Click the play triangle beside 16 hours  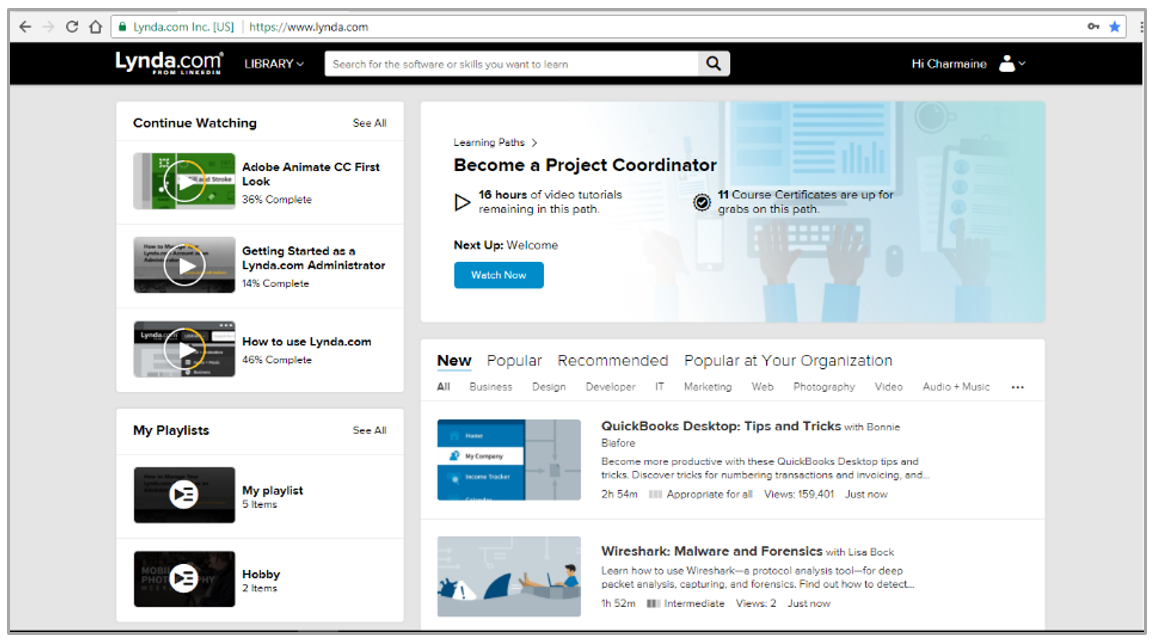(x=463, y=202)
